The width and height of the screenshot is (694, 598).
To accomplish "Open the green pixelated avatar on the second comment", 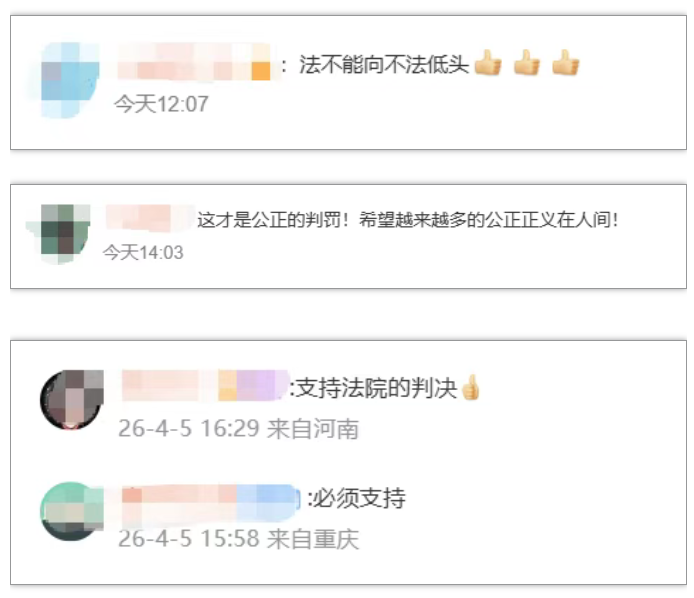I will [66, 234].
